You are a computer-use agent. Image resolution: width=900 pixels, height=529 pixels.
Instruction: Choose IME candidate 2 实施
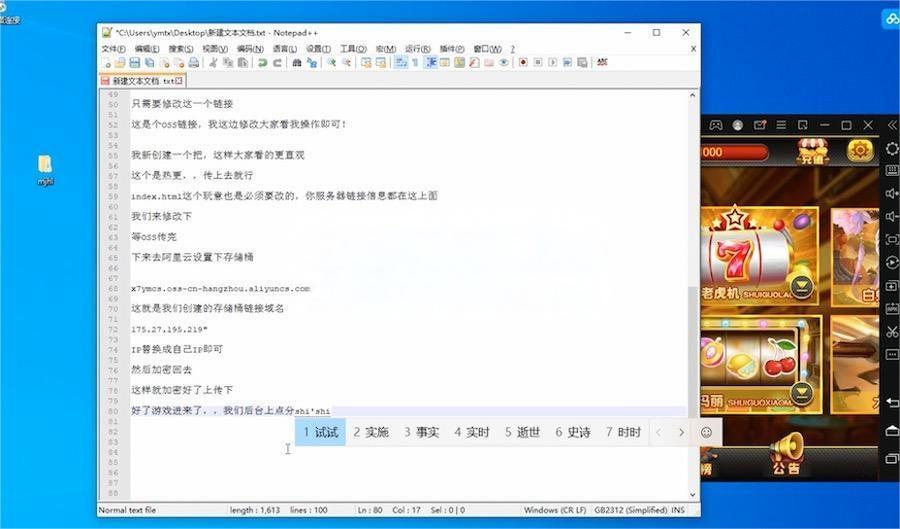coord(371,432)
